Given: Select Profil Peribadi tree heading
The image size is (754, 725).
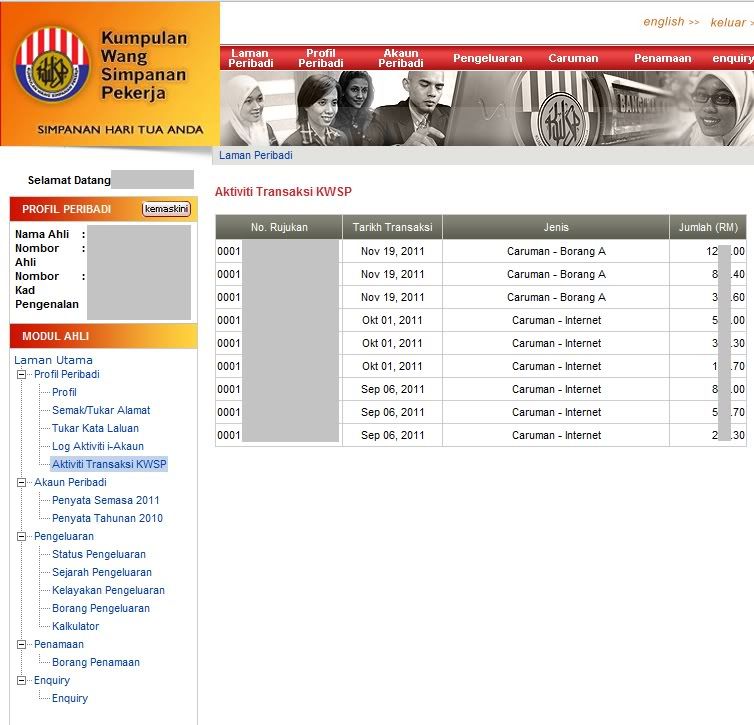Looking at the screenshot, I should tap(67, 375).
